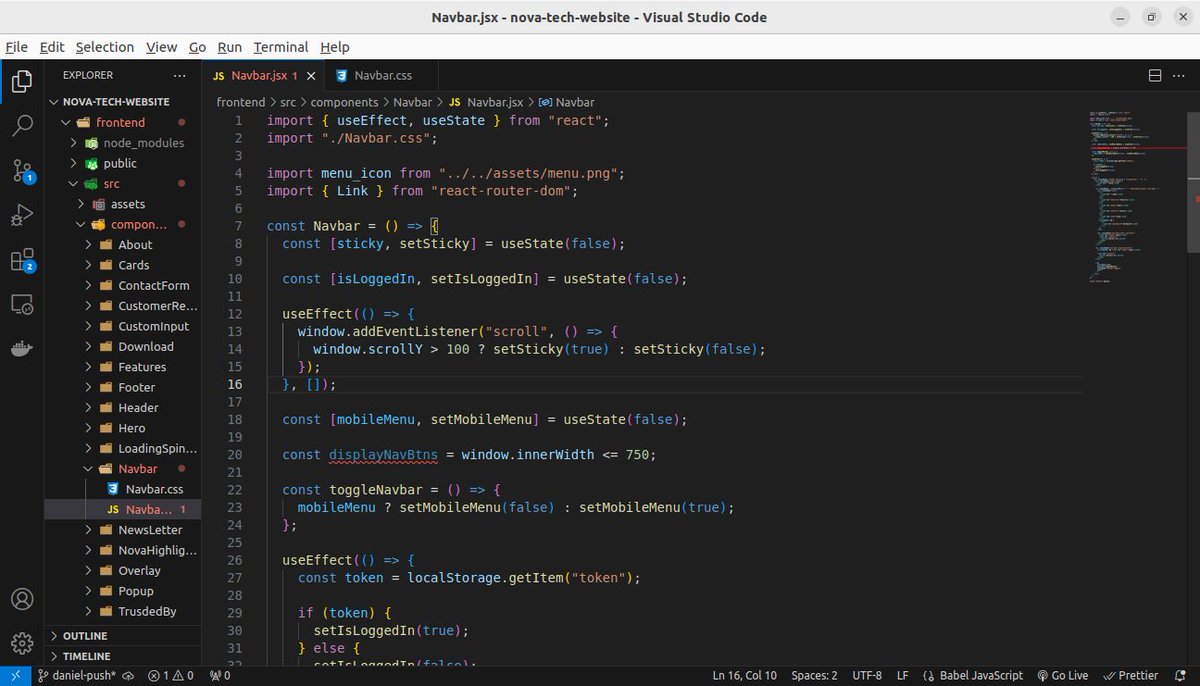Click the forwarded ports indicator showing 0
The height and width of the screenshot is (686, 1200).
[x=220, y=676]
